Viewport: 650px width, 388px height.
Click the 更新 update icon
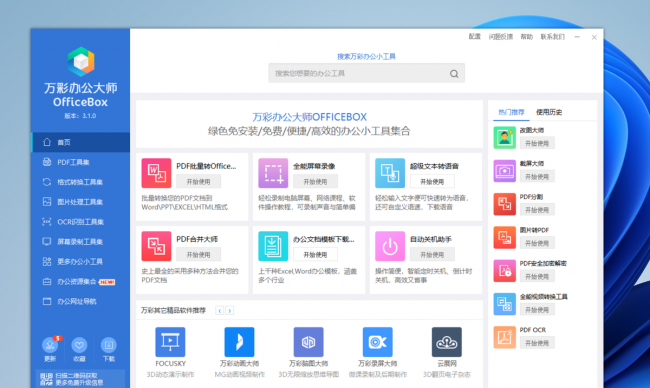(x=50, y=345)
